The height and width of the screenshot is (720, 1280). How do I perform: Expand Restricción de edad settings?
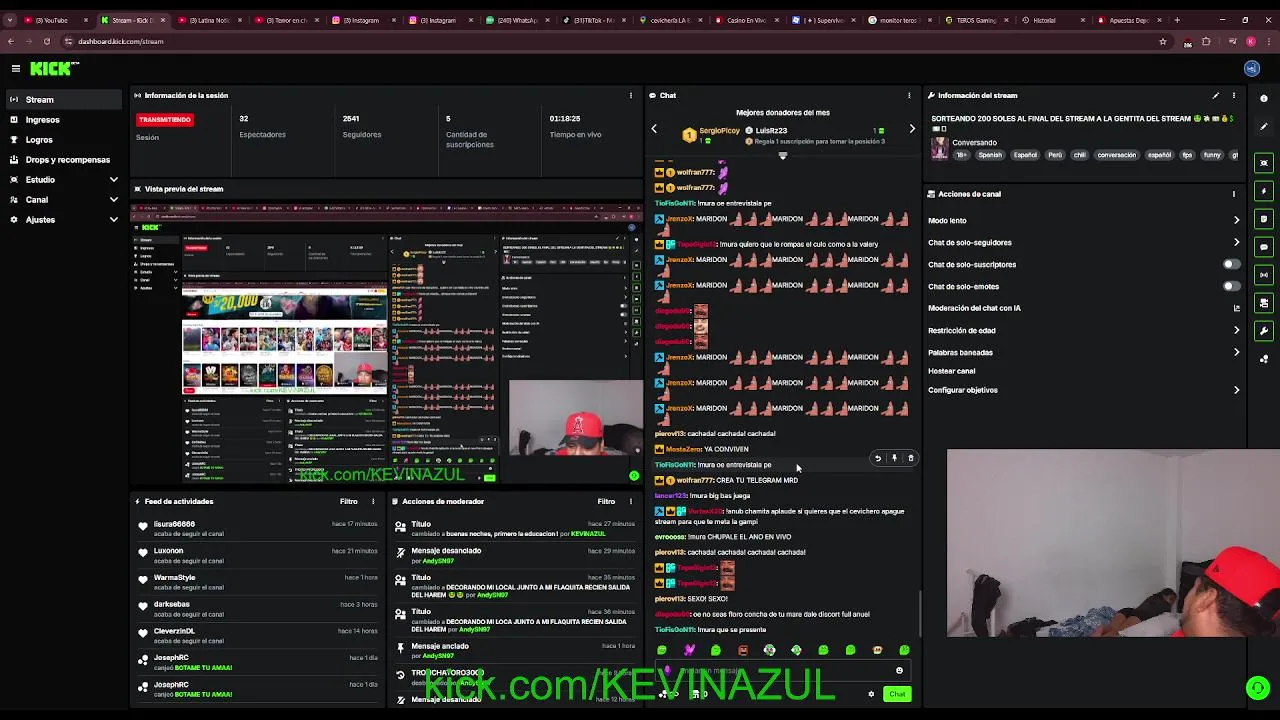1236,330
